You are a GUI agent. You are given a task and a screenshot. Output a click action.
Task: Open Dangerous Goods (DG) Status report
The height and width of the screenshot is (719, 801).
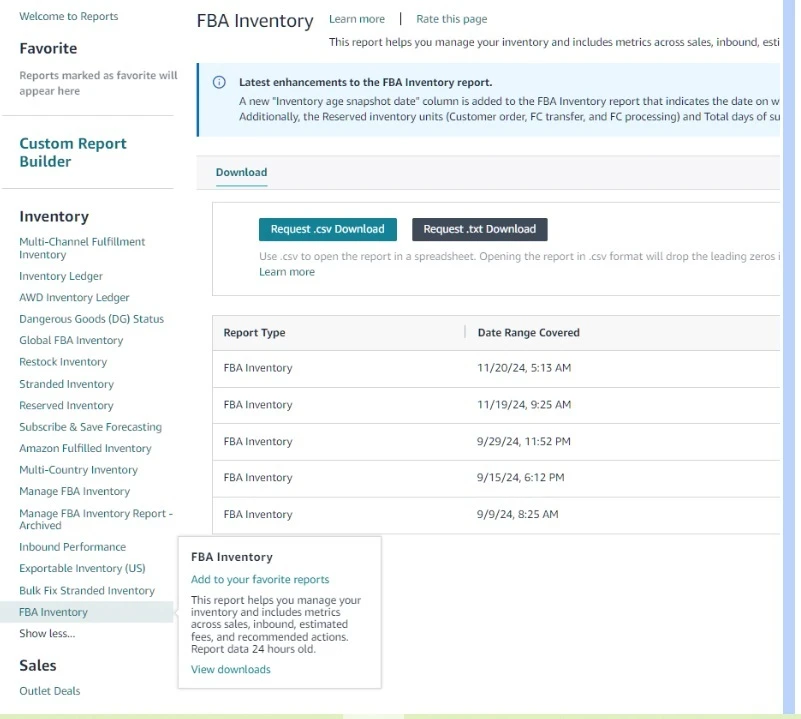pos(91,319)
